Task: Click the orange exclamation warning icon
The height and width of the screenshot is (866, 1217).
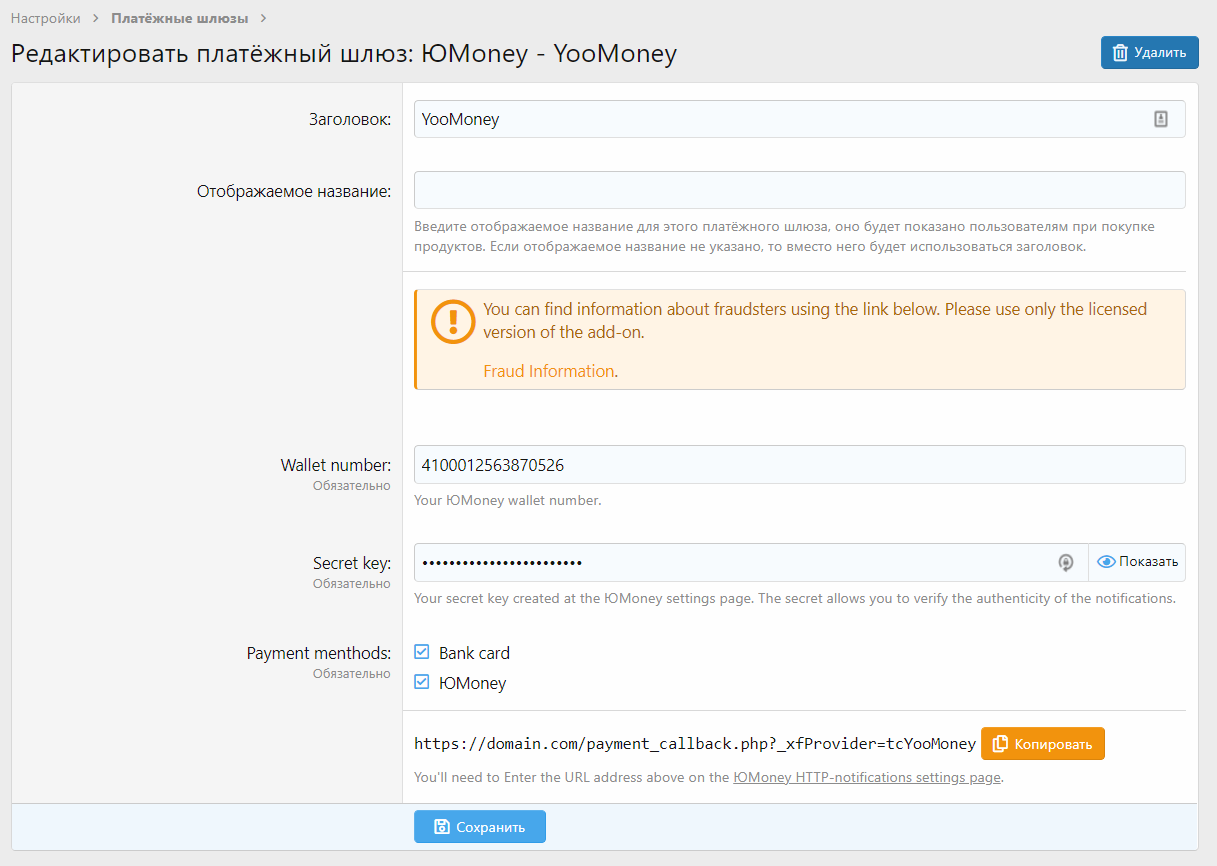Action: [x=453, y=320]
